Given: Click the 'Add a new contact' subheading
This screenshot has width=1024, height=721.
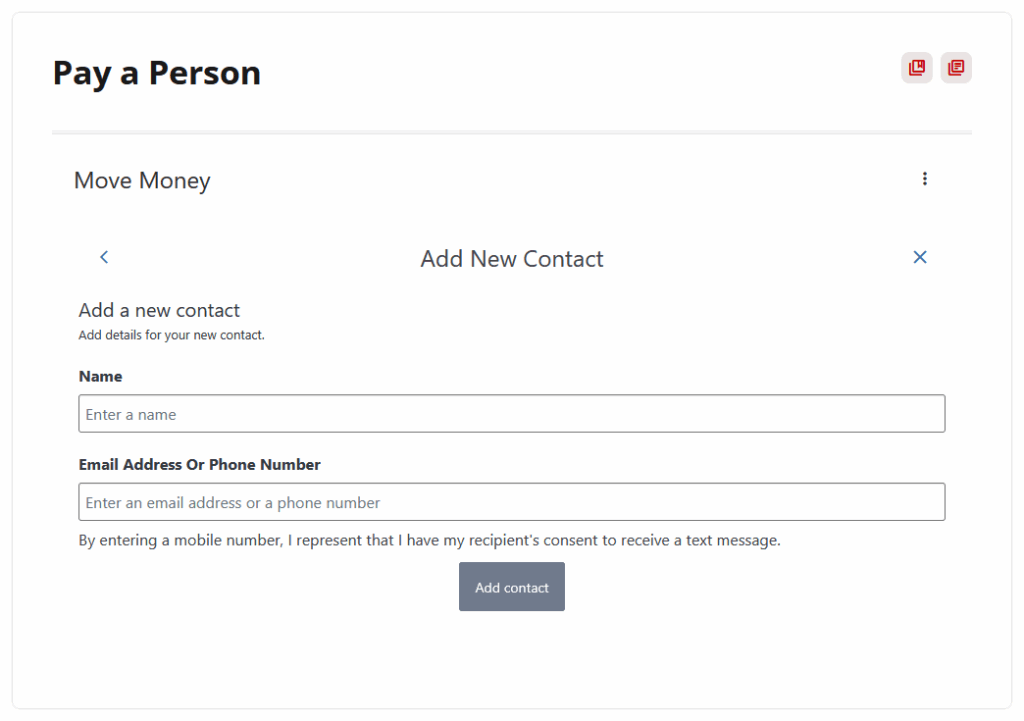Looking at the screenshot, I should [159, 310].
